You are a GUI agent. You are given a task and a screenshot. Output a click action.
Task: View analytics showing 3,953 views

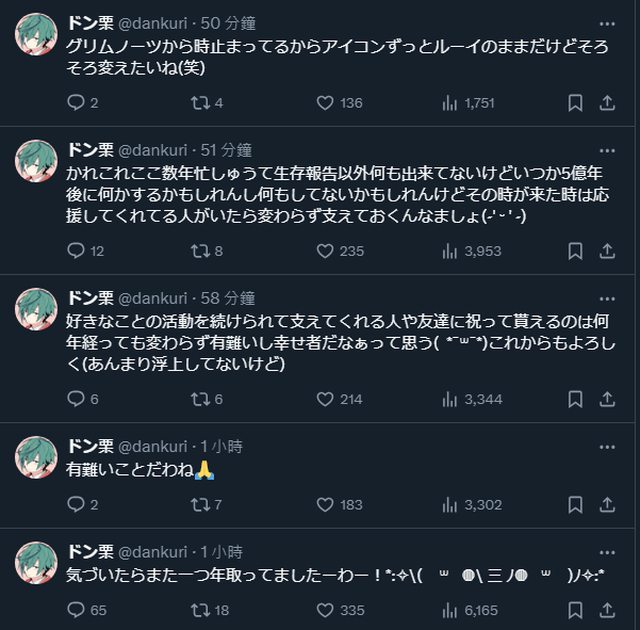point(450,251)
